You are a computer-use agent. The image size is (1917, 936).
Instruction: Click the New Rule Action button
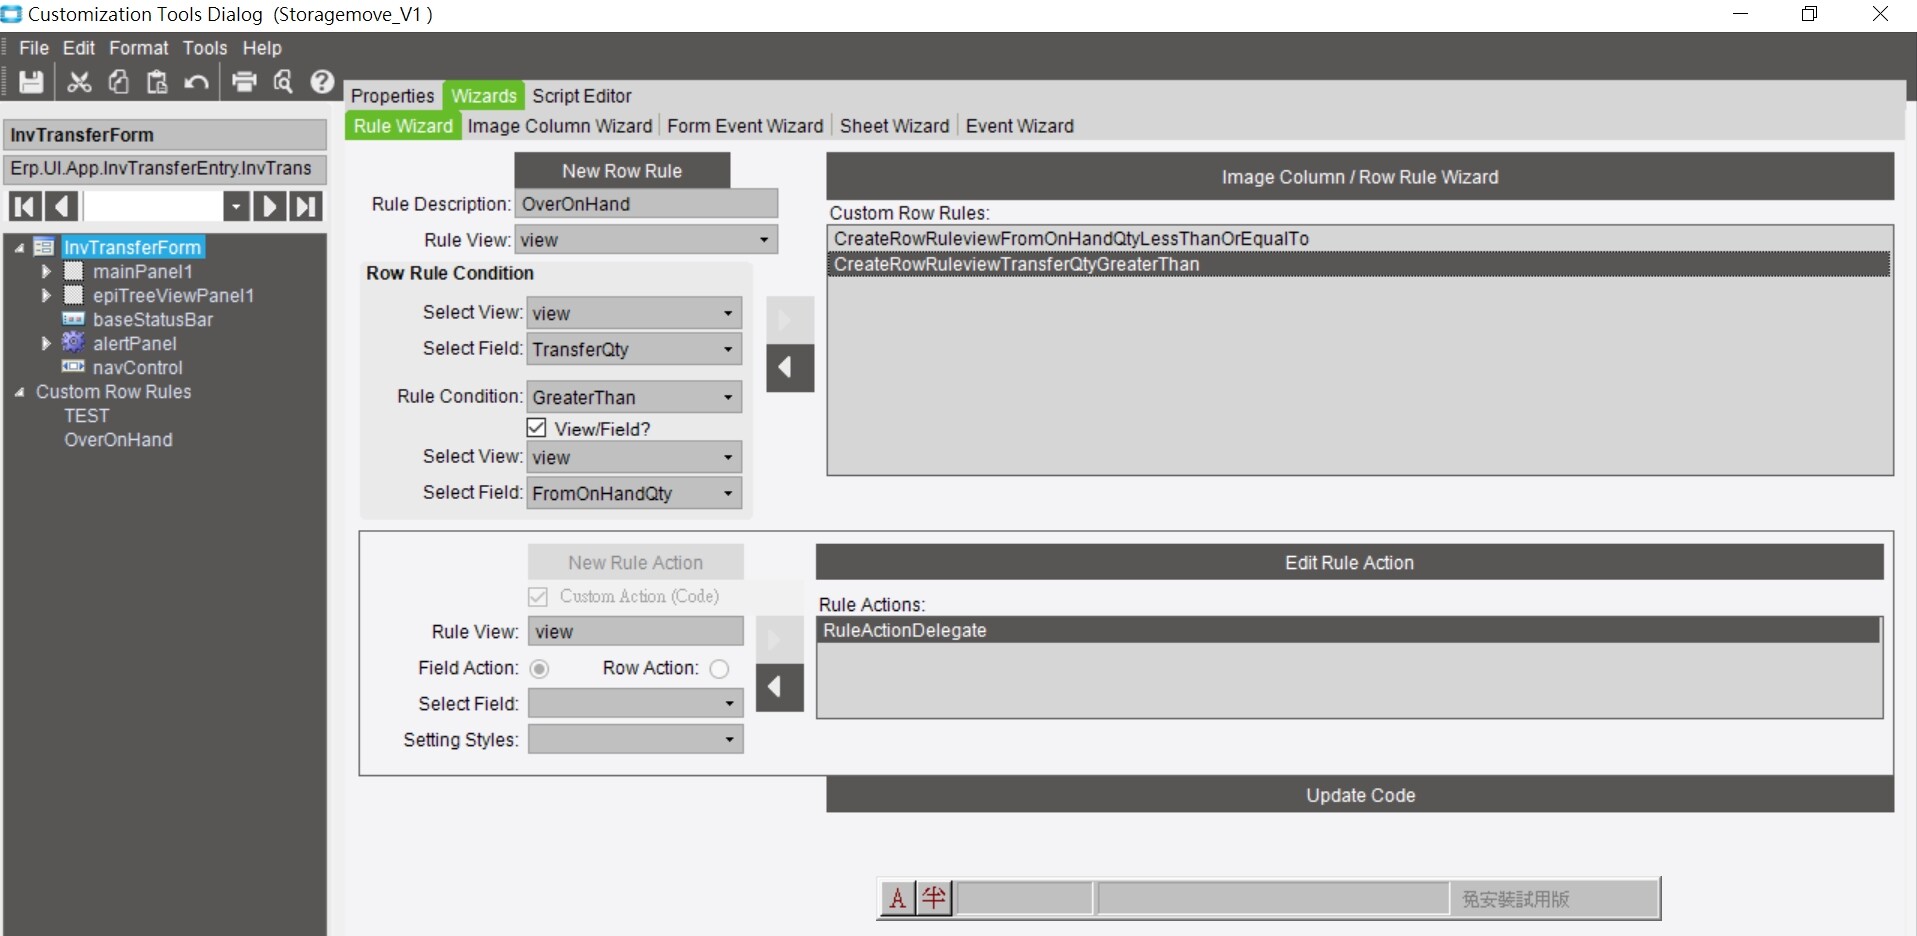636,562
